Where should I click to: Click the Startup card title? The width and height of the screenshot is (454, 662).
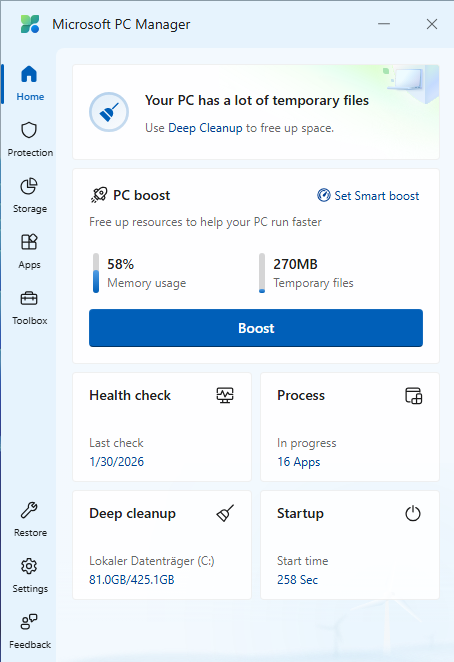(x=300, y=514)
